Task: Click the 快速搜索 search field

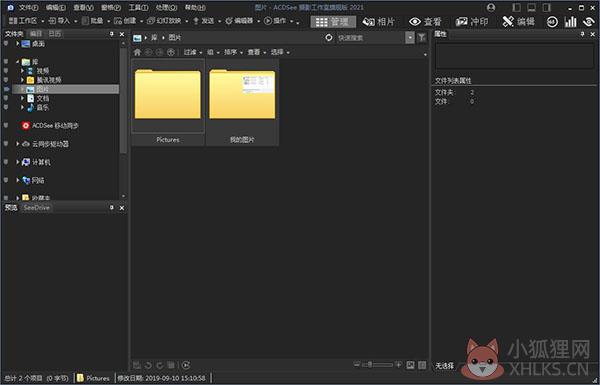Action: (370, 38)
